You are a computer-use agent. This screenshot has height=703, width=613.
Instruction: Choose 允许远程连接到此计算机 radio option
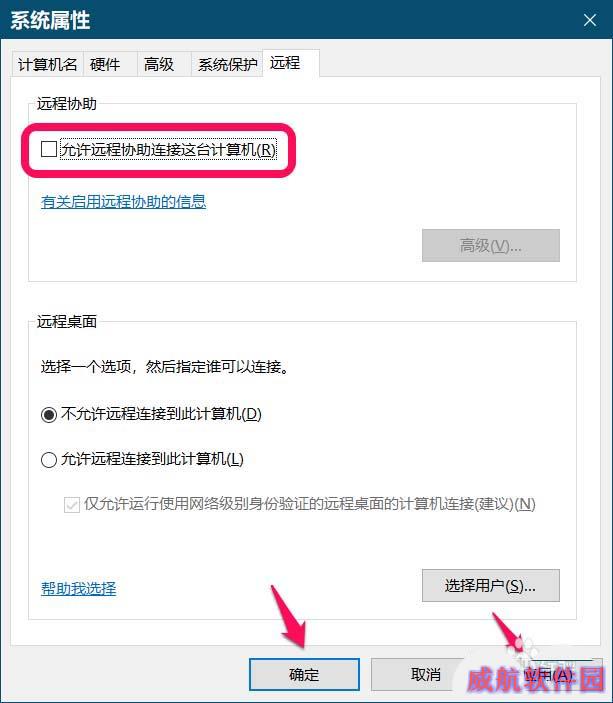pos(48,460)
